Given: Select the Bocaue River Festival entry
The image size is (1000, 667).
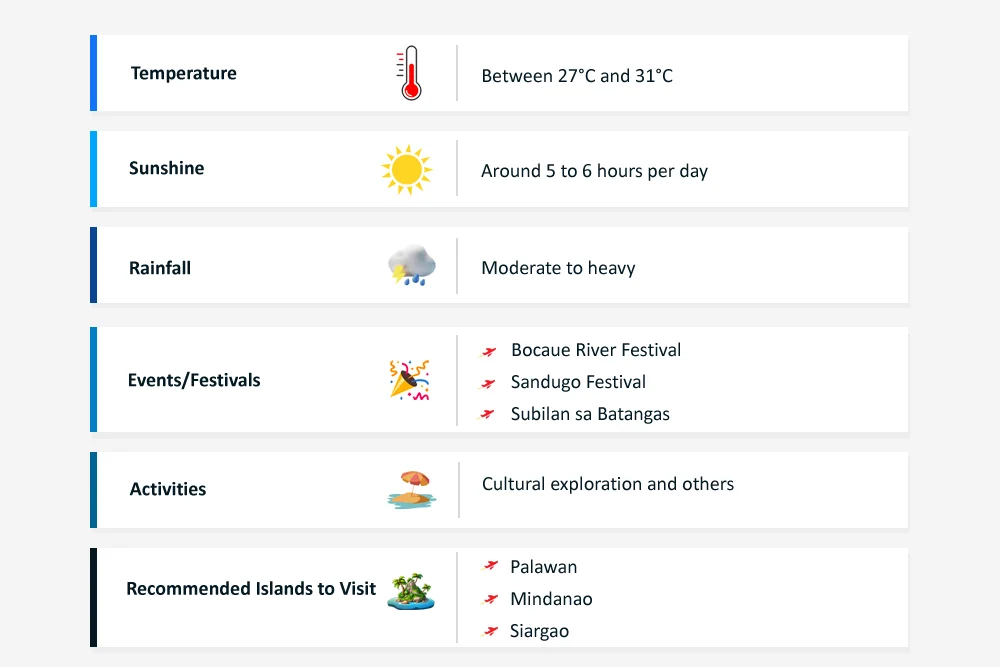Looking at the screenshot, I should tap(596, 350).
